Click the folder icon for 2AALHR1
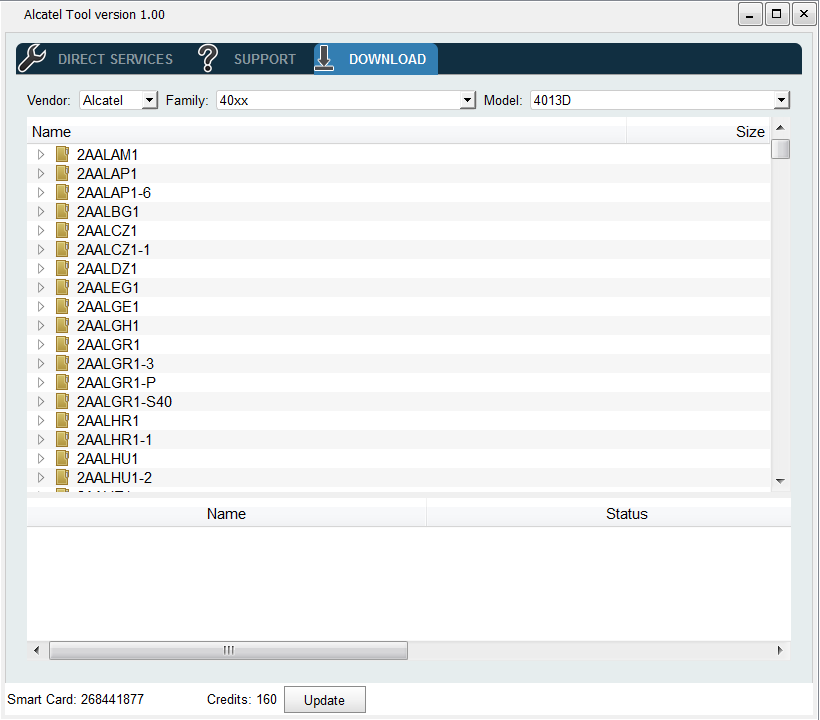Image resolution: width=820 pixels, height=720 pixels. coord(63,420)
